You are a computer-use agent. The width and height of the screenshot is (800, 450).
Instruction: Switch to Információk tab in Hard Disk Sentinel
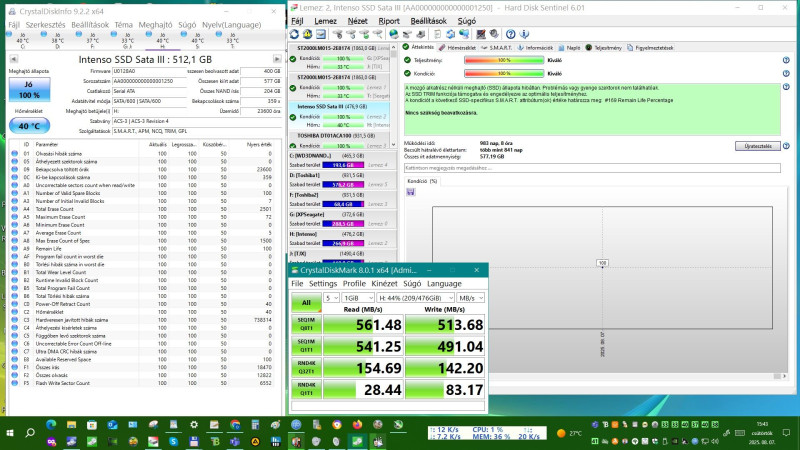pyautogui.click(x=535, y=47)
